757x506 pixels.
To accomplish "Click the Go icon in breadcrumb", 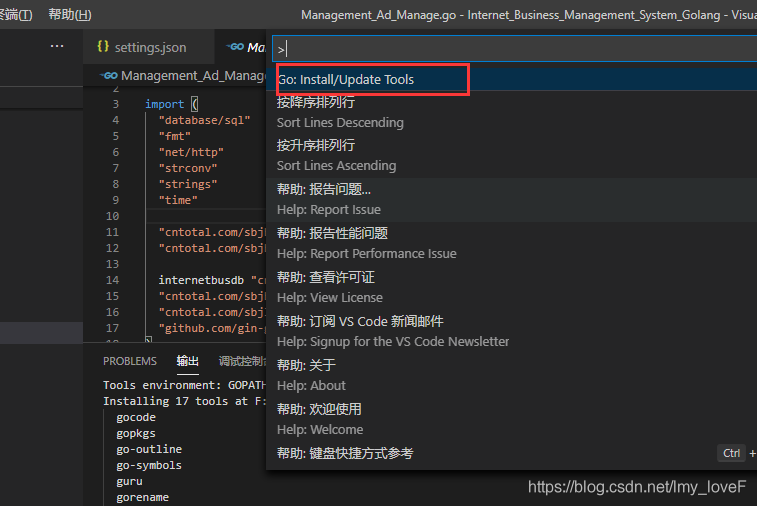I will 109,76.
